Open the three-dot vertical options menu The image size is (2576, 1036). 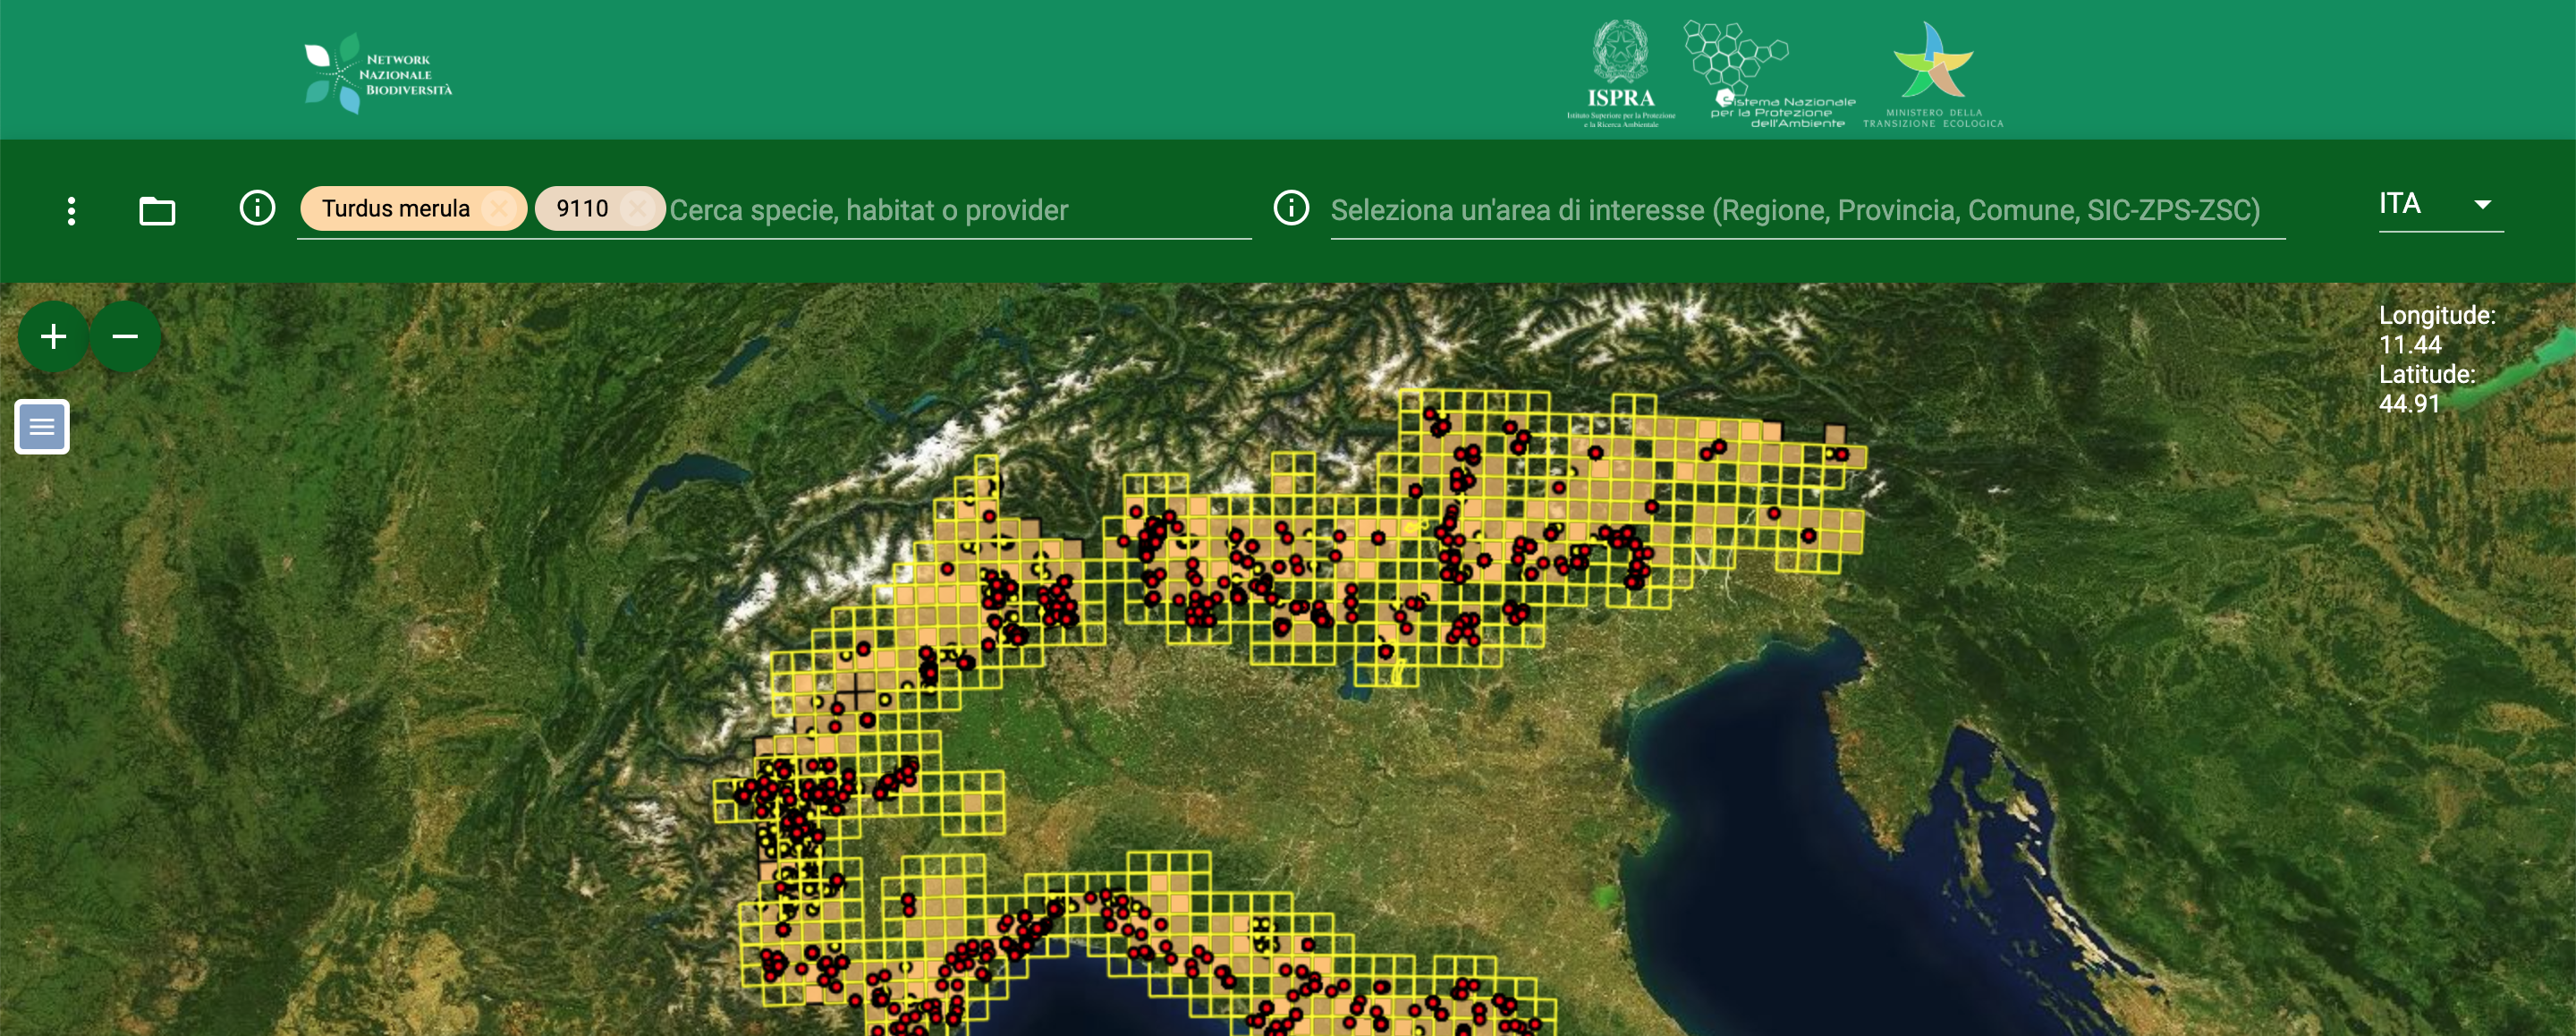tap(71, 210)
